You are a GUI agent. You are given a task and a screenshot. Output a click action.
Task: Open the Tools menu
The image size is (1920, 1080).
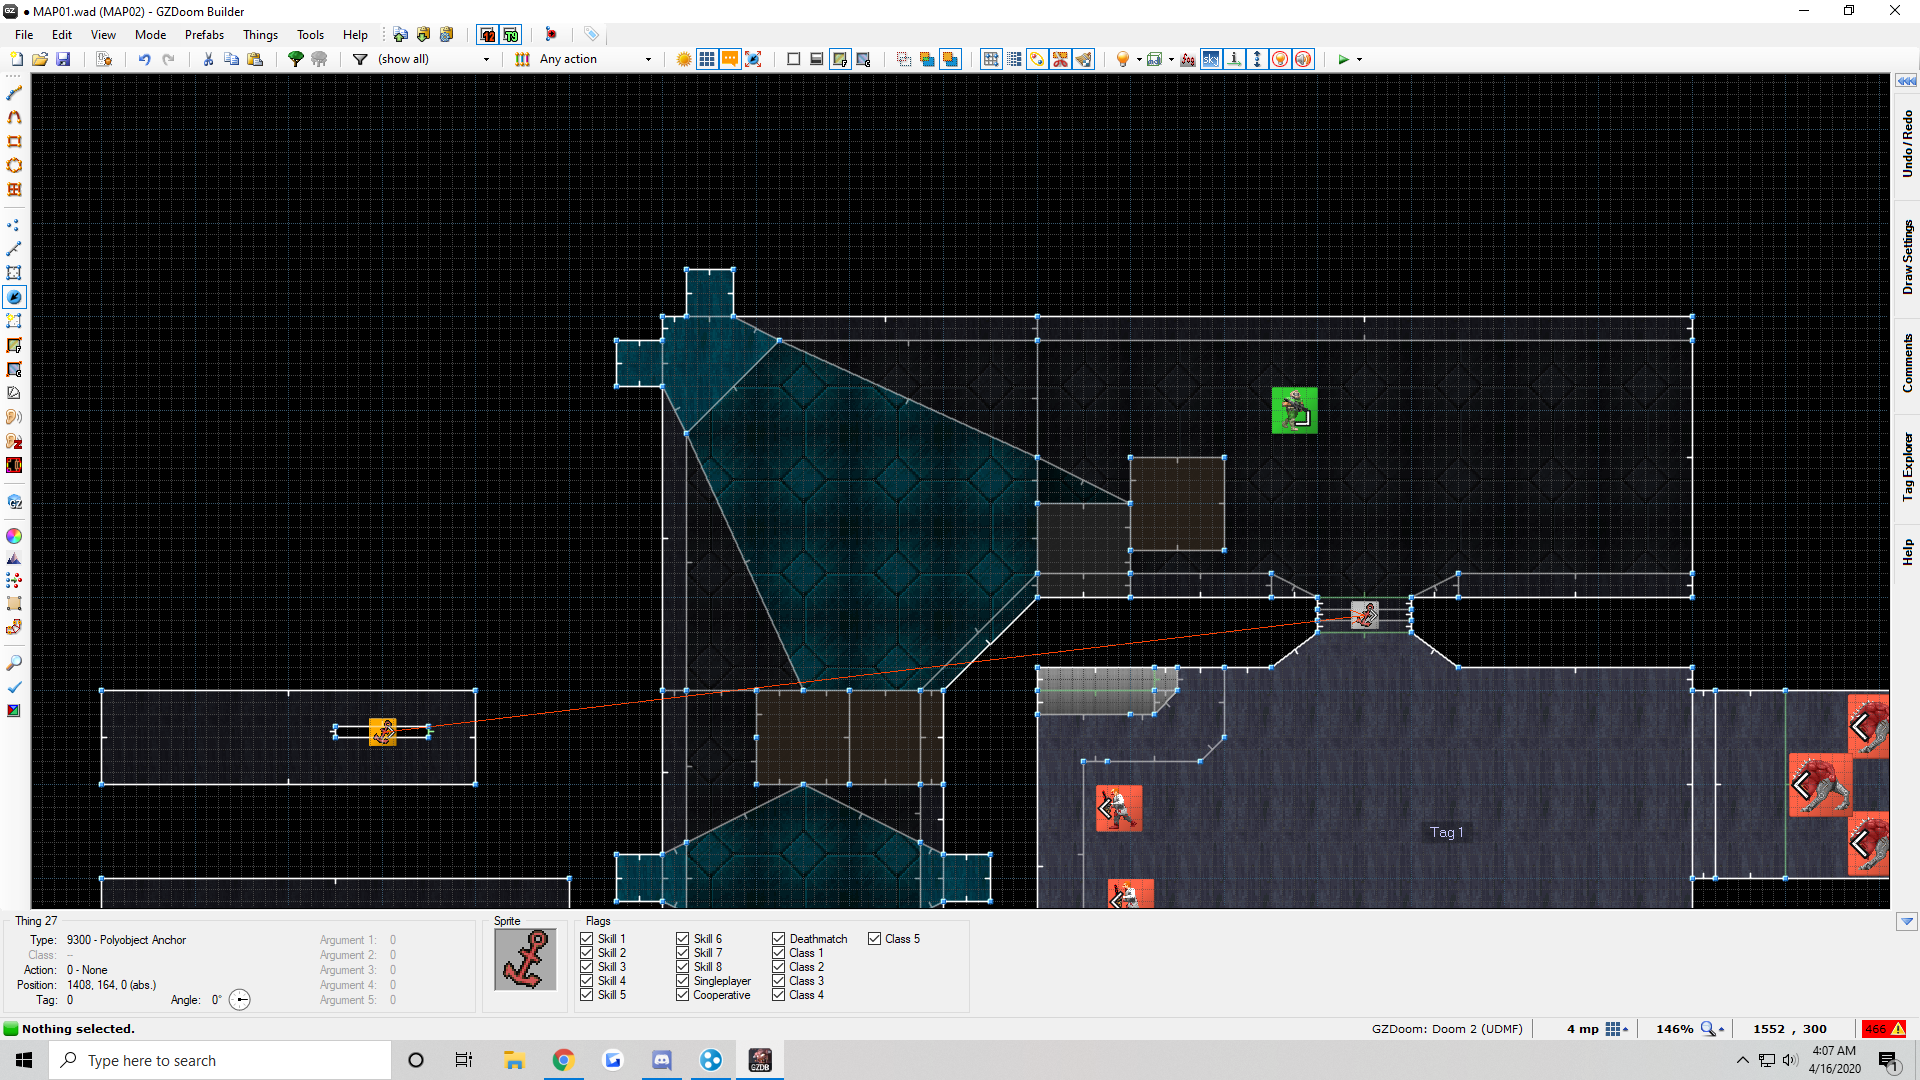coord(310,35)
